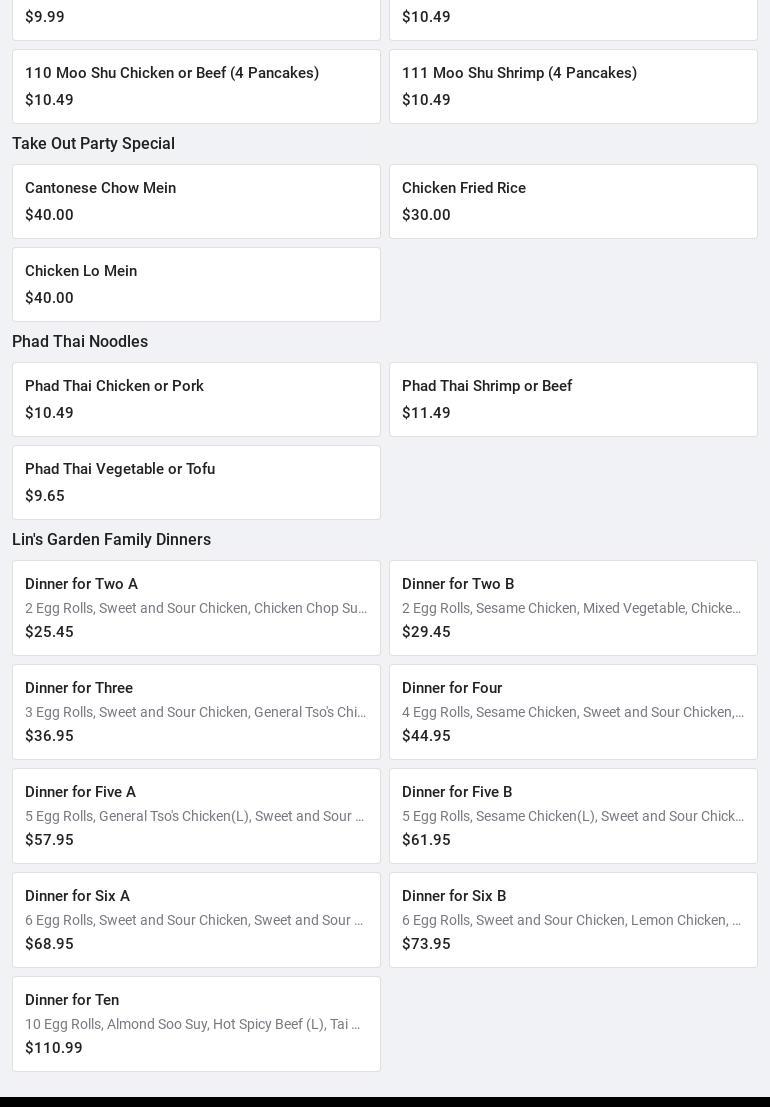Open the Dinner for Three card
The width and height of the screenshot is (770, 1107).
click(x=196, y=711)
